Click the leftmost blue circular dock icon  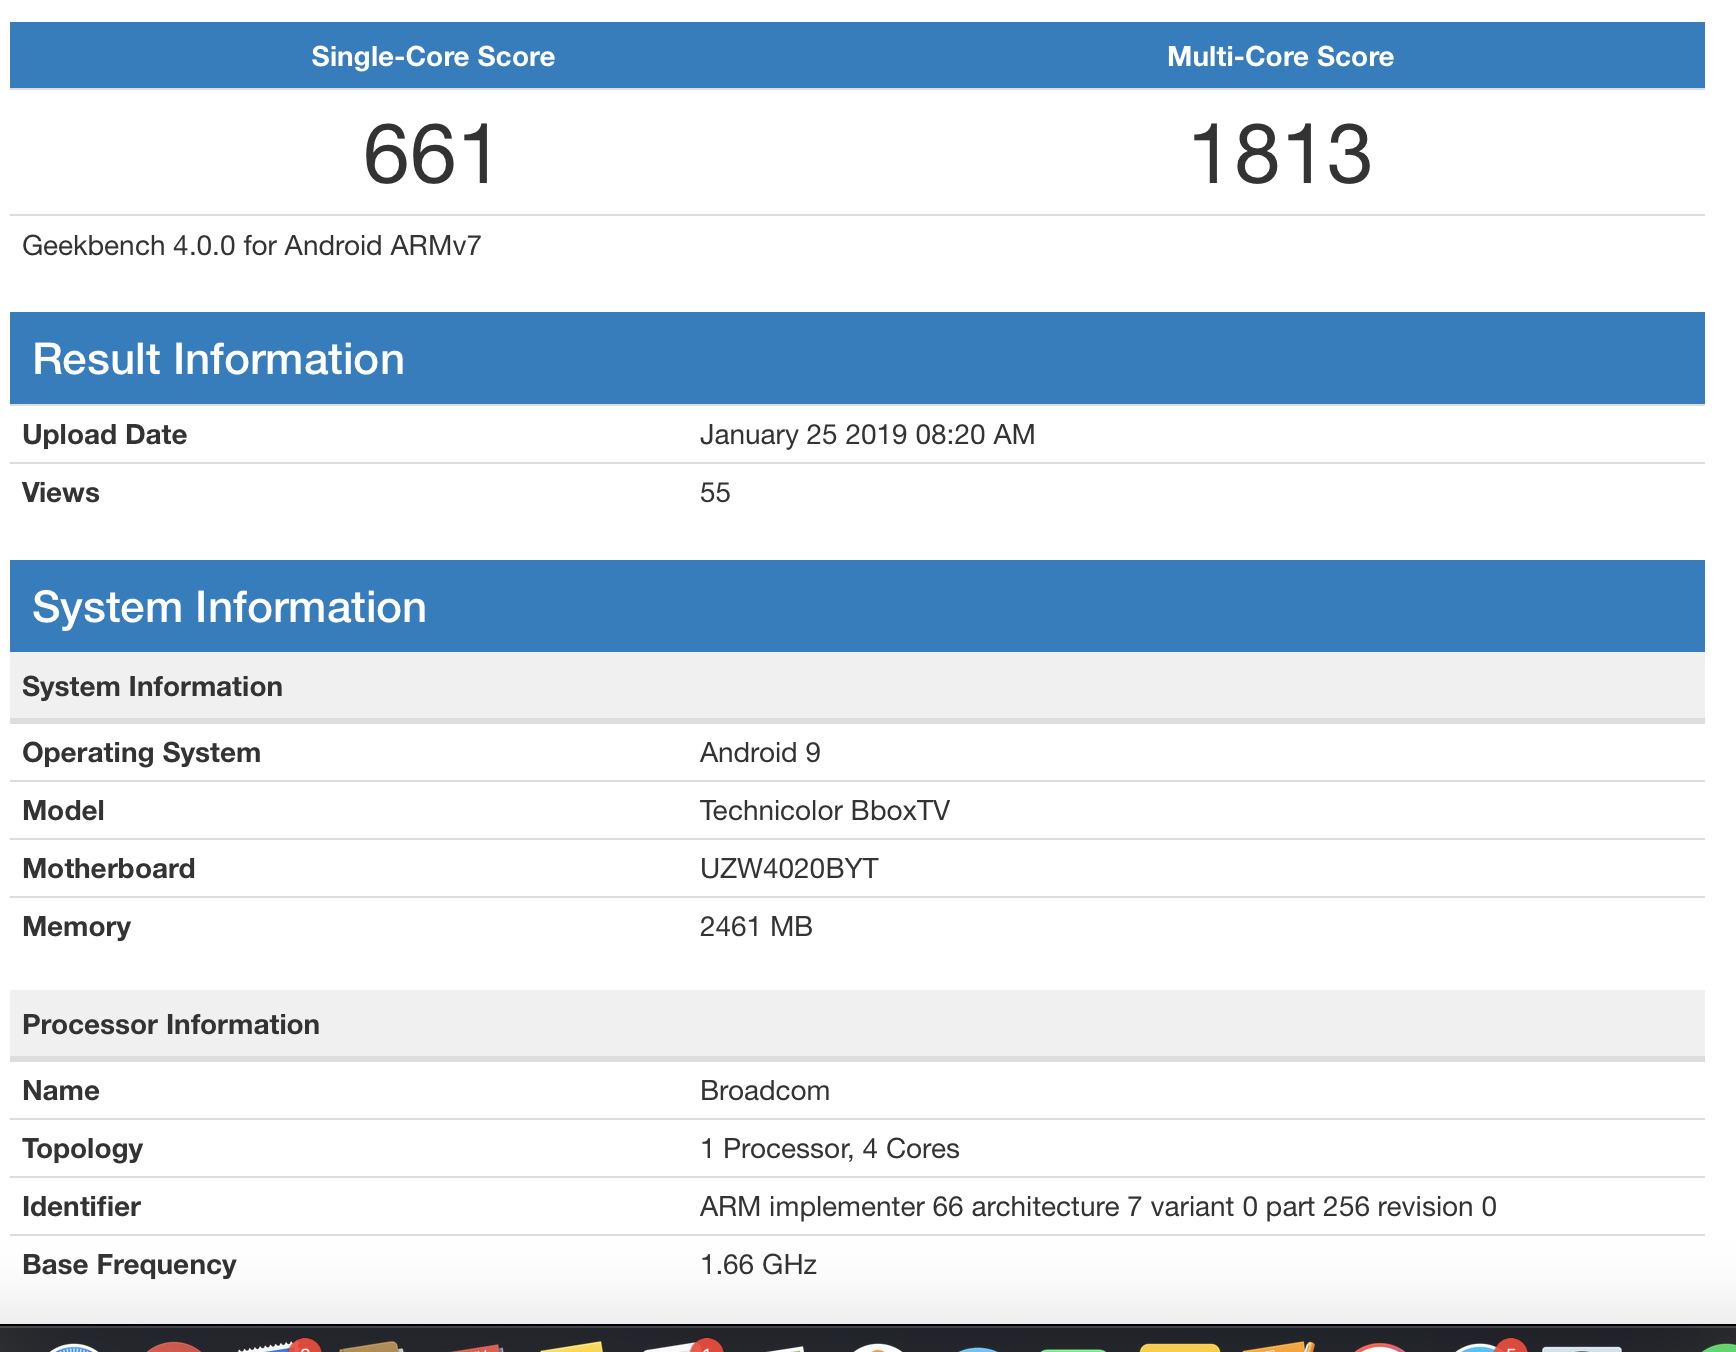pos(74,1347)
